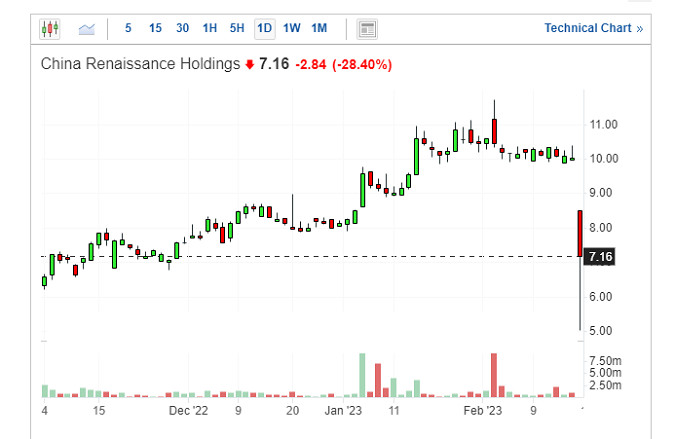Switch to the area chart type

point(87,29)
